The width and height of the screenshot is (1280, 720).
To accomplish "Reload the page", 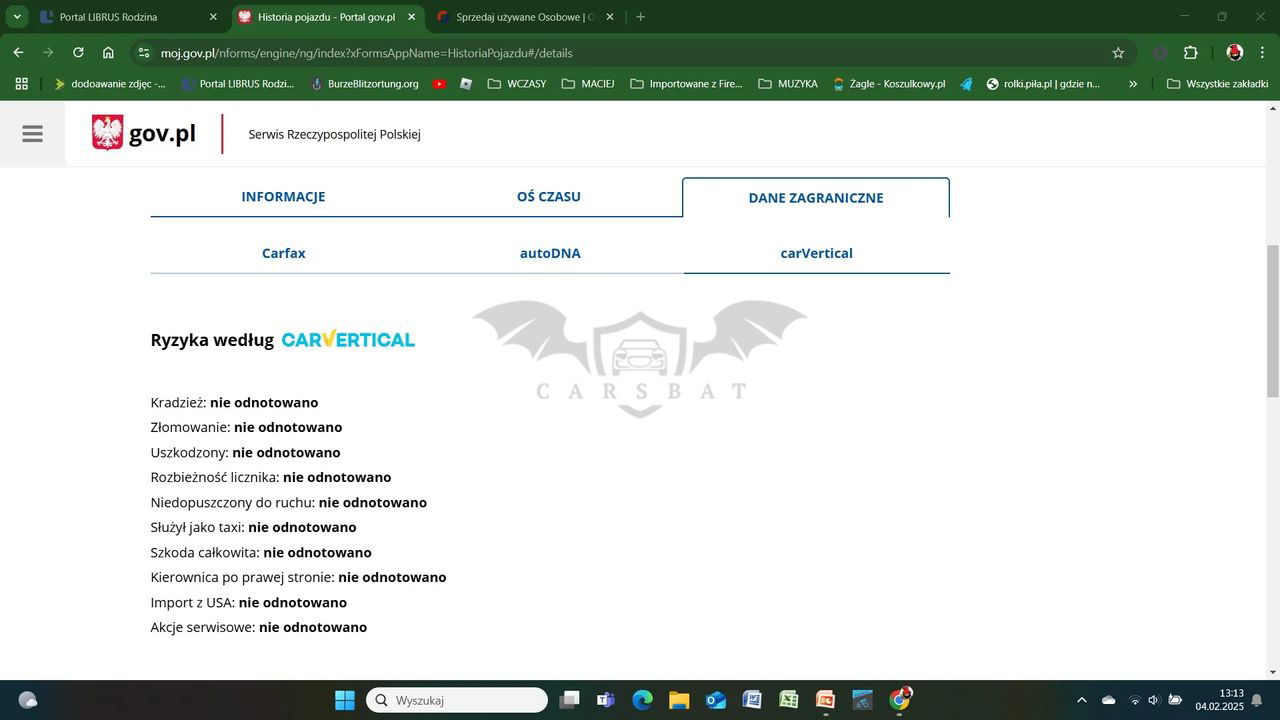I will click(78, 53).
